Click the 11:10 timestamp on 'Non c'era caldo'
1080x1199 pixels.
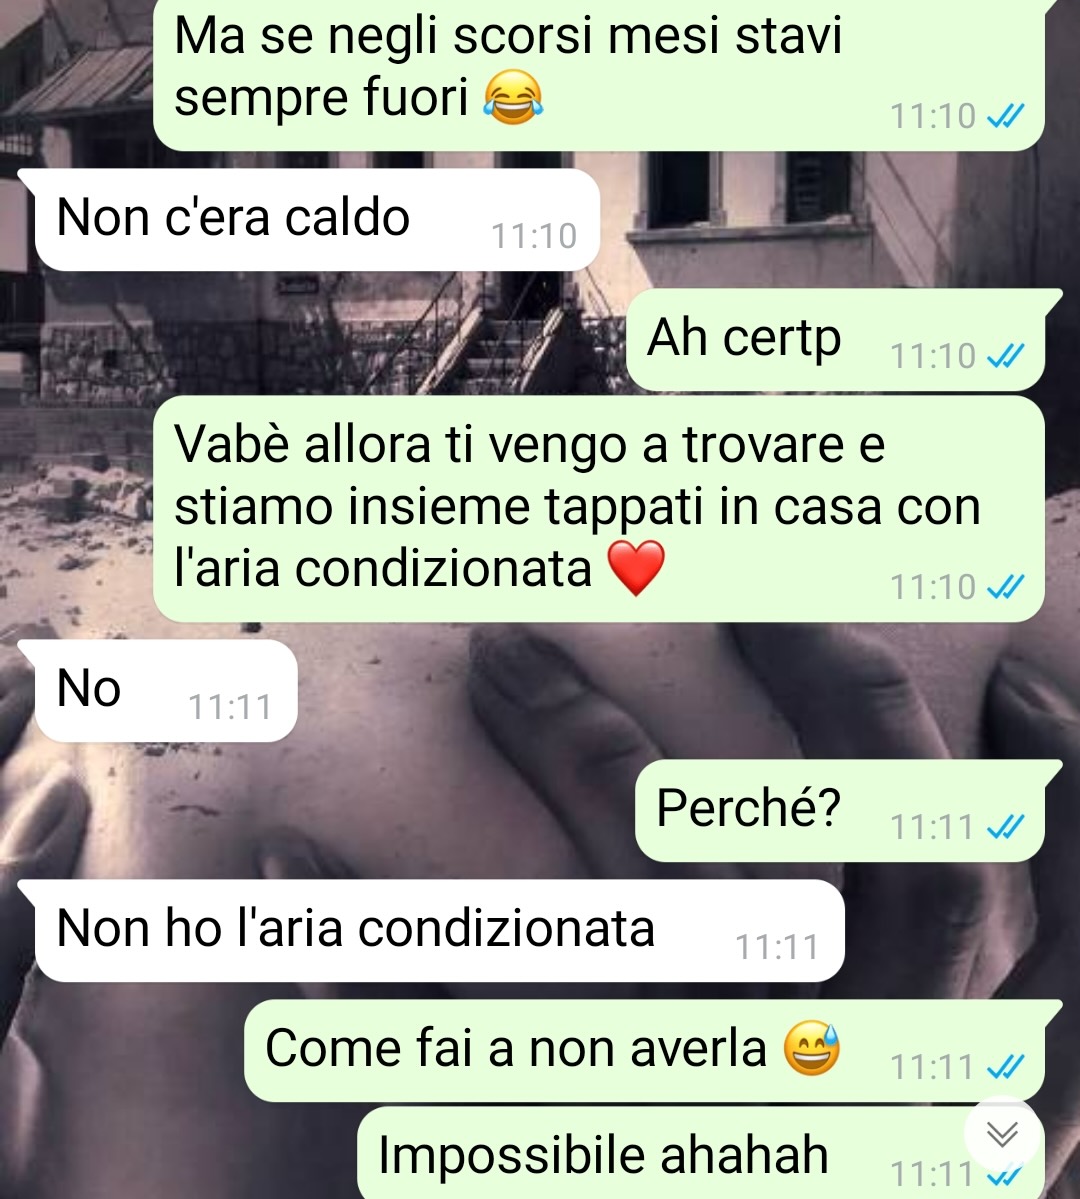pyautogui.click(x=534, y=236)
